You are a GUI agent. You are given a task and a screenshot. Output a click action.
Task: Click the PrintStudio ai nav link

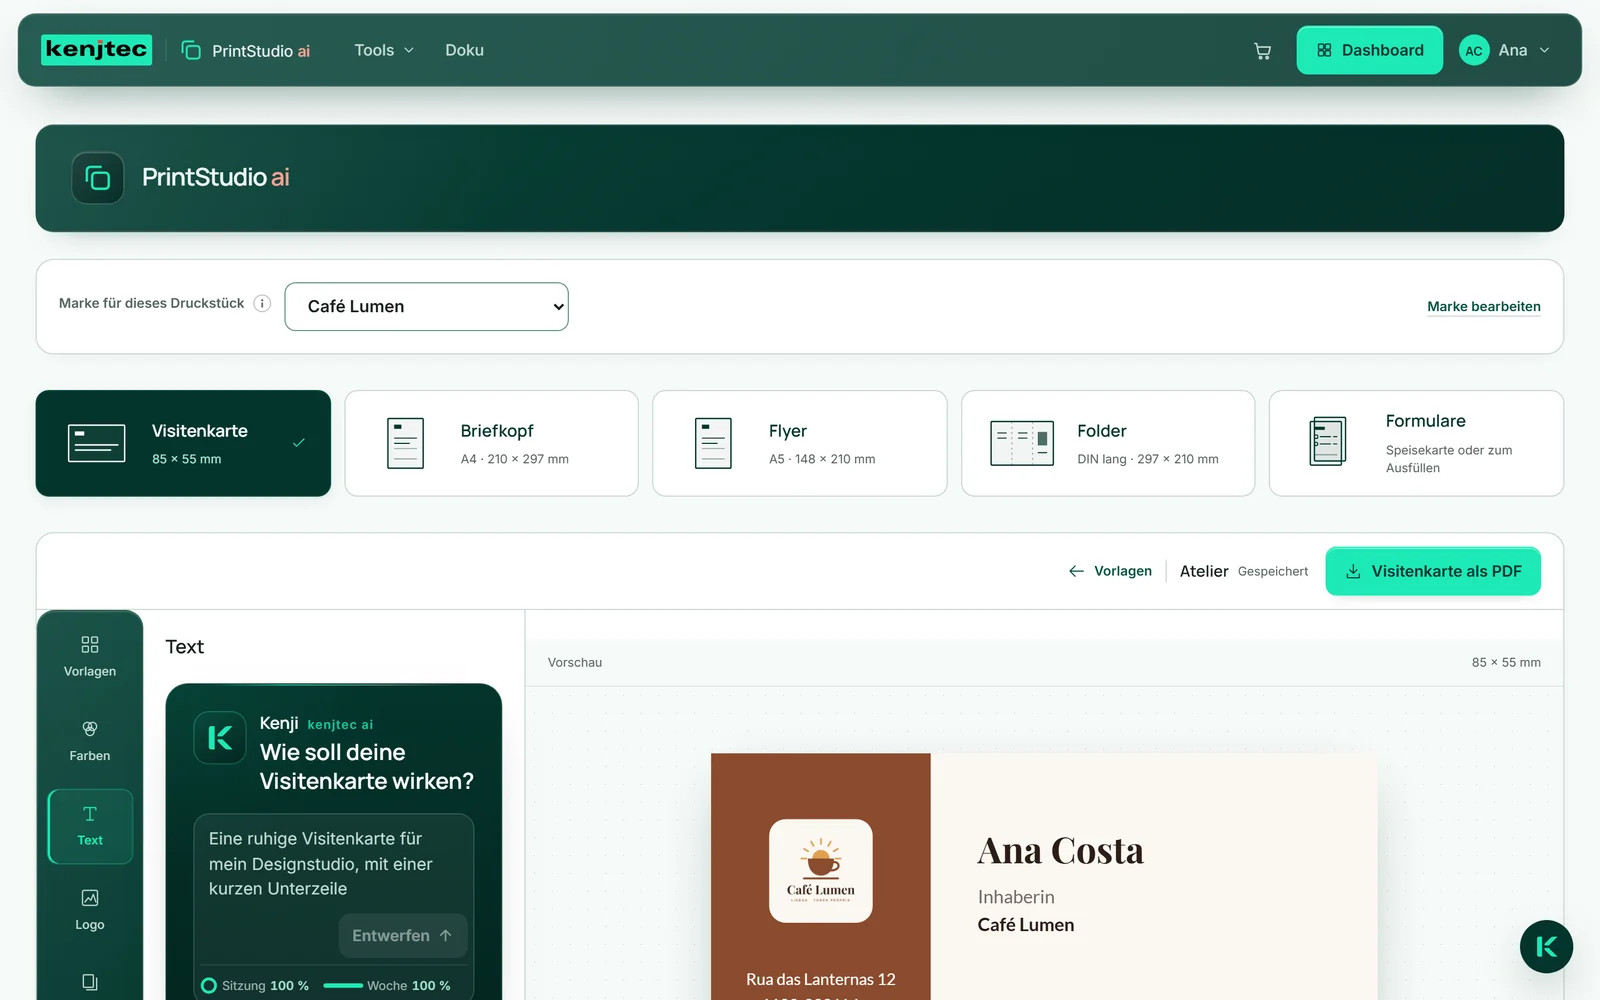(x=245, y=51)
